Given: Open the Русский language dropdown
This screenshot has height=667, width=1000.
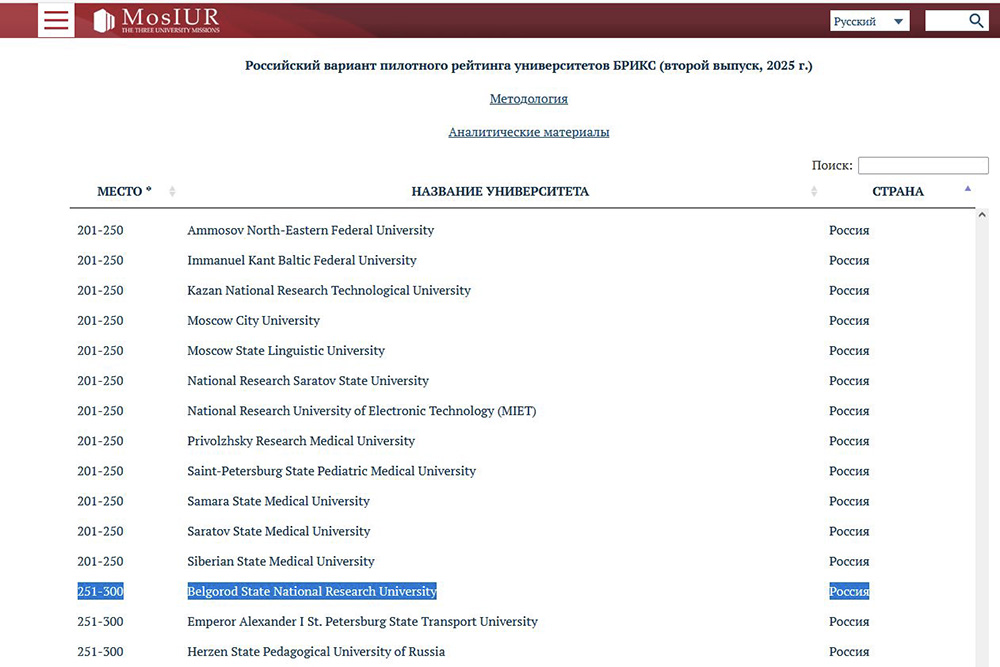Looking at the screenshot, I should (x=869, y=21).
